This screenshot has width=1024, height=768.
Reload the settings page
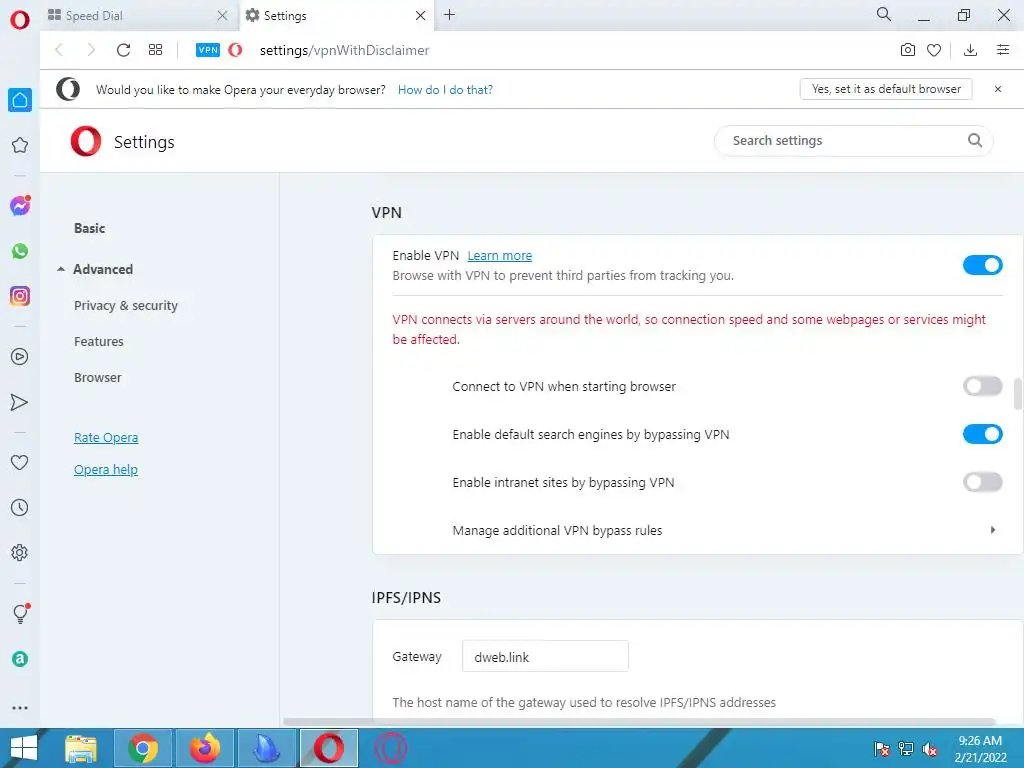[x=123, y=50]
